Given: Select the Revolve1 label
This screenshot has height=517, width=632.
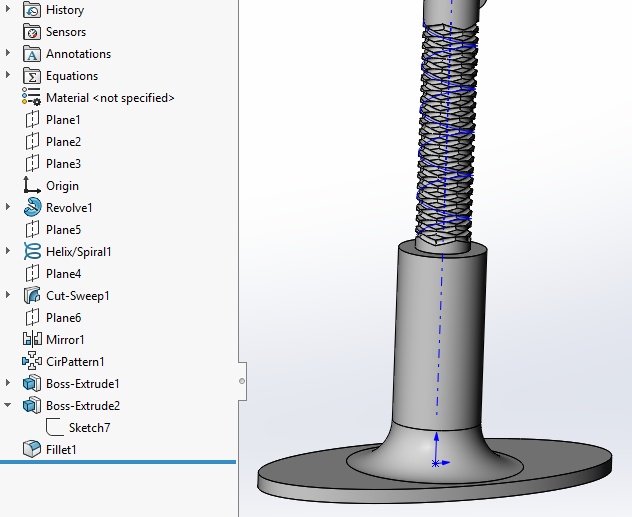Looking at the screenshot, I should tap(69, 208).
